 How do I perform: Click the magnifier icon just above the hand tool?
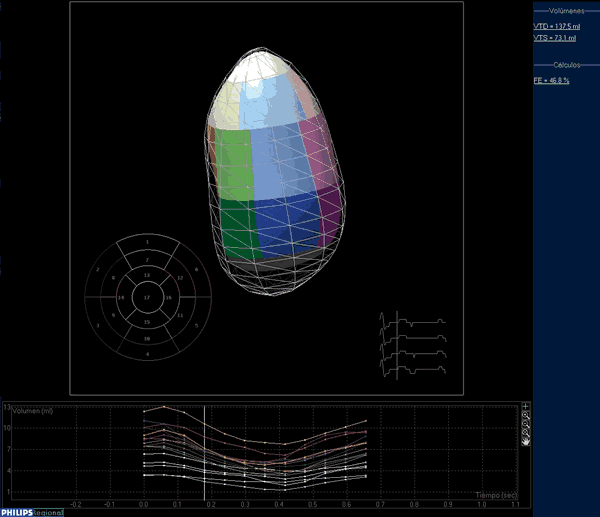pyautogui.click(x=526, y=433)
